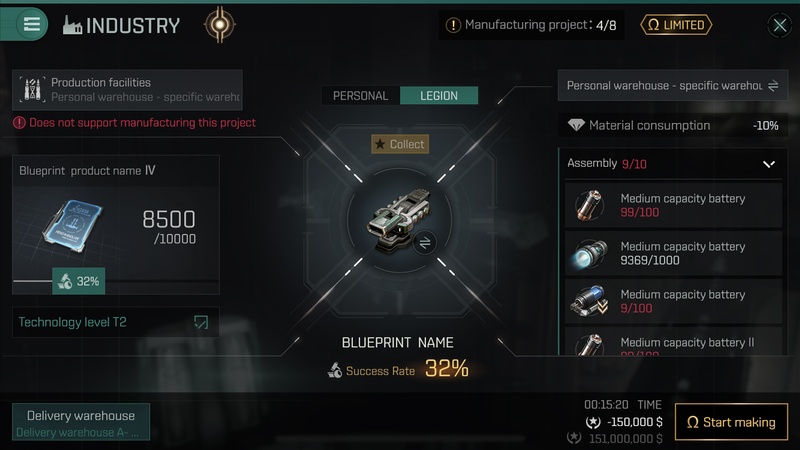Click the golden compass emblem icon
800x450 pixels.
[x=220, y=24]
